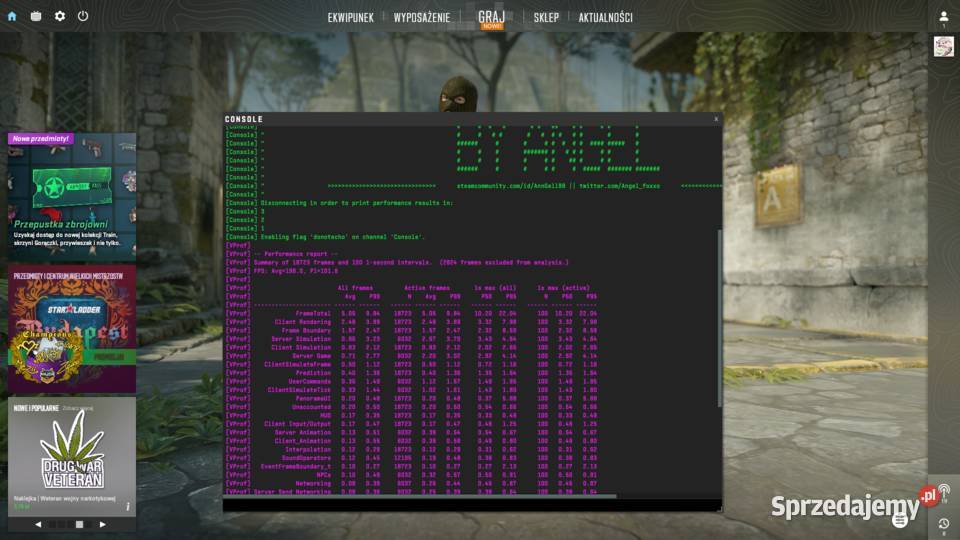Screen dimensions: 960x540
Task: Show info for Drug War Veteran sticker
Action: click(x=127, y=507)
